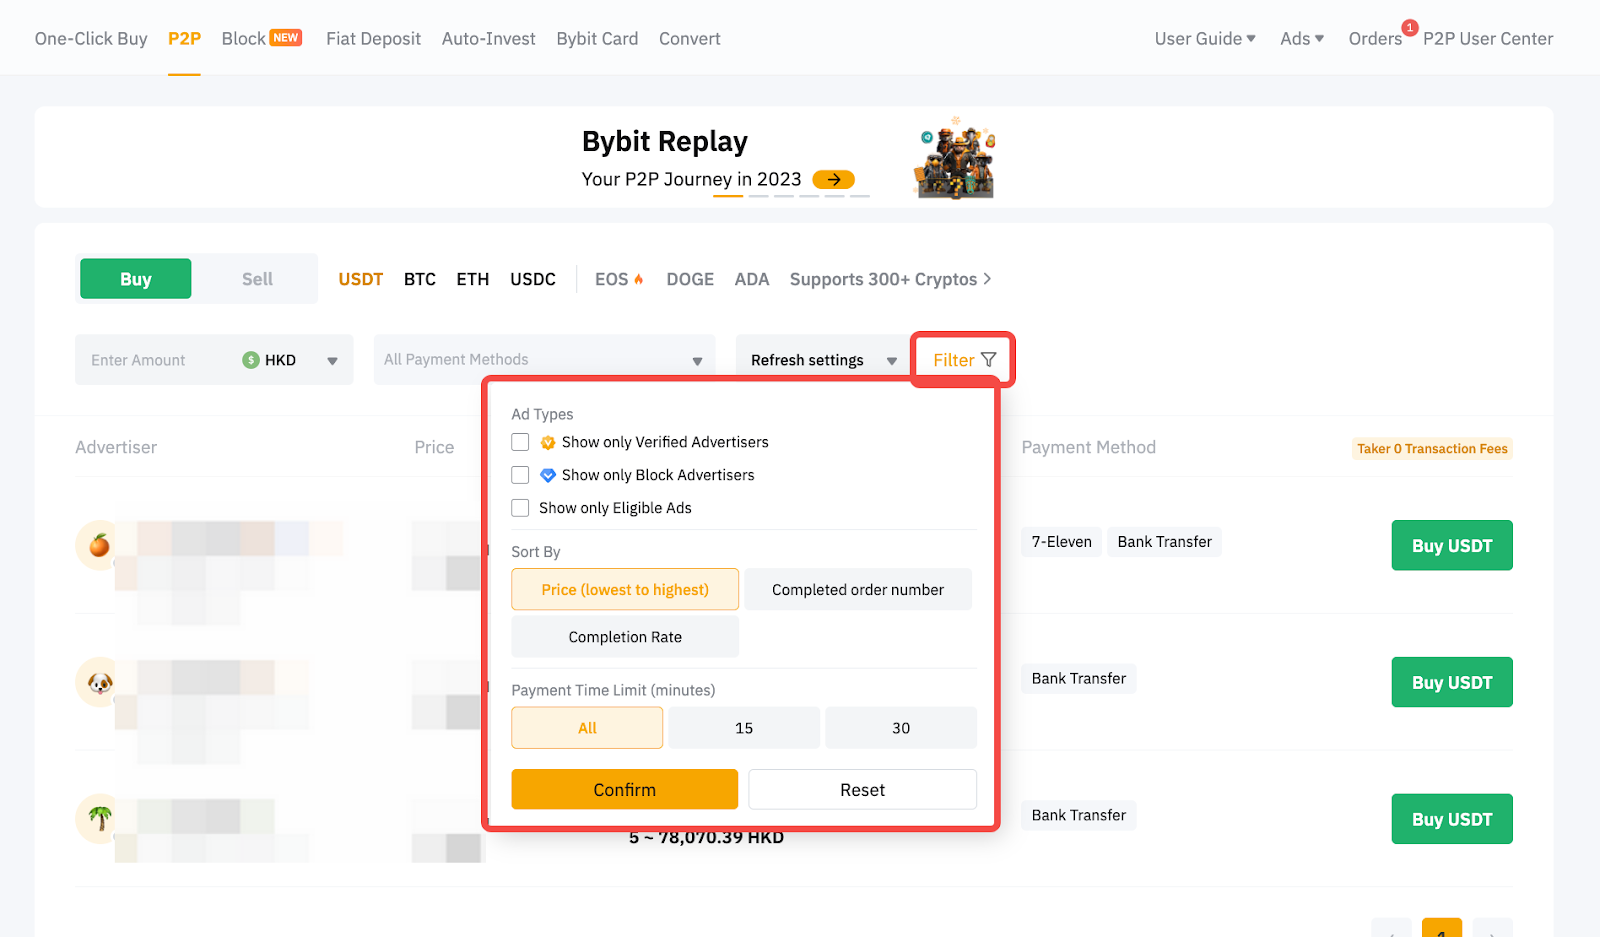Click the Filter funnel icon

988,360
